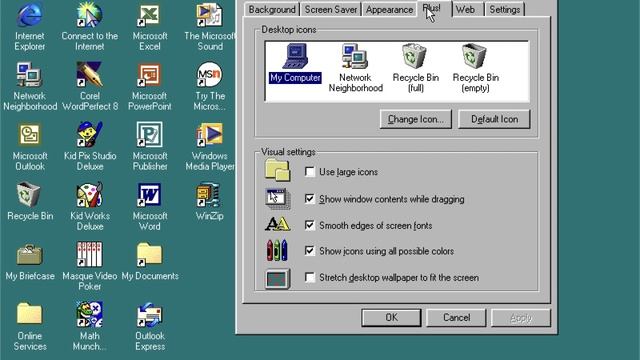Dismiss the dialog with Cancel
The image size is (640, 360).
pos(456,318)
